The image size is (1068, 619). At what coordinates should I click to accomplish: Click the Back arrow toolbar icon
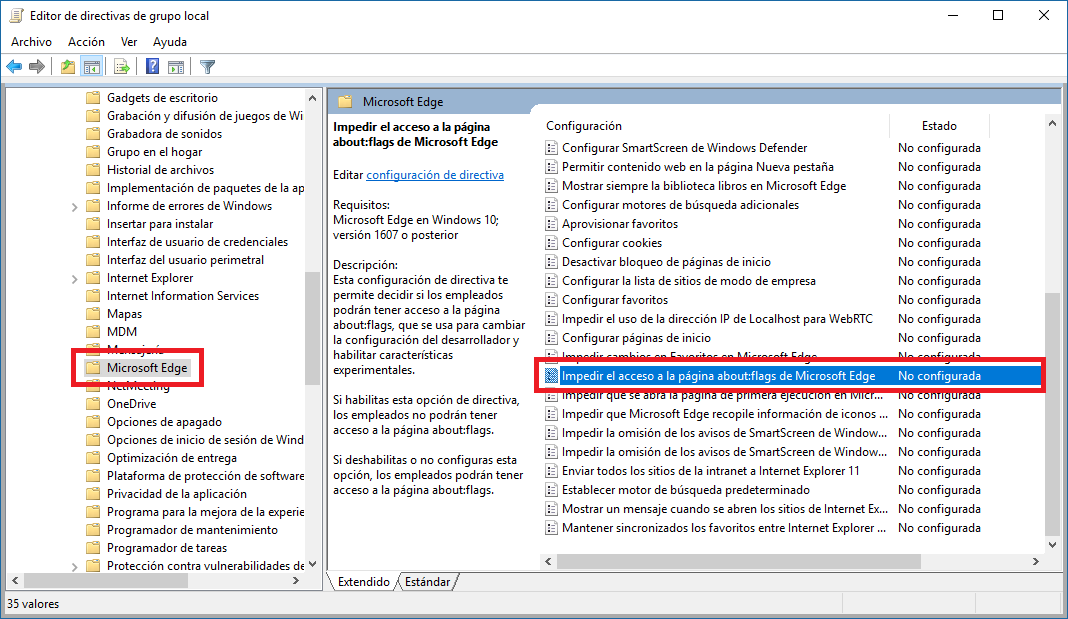(14, 67)
